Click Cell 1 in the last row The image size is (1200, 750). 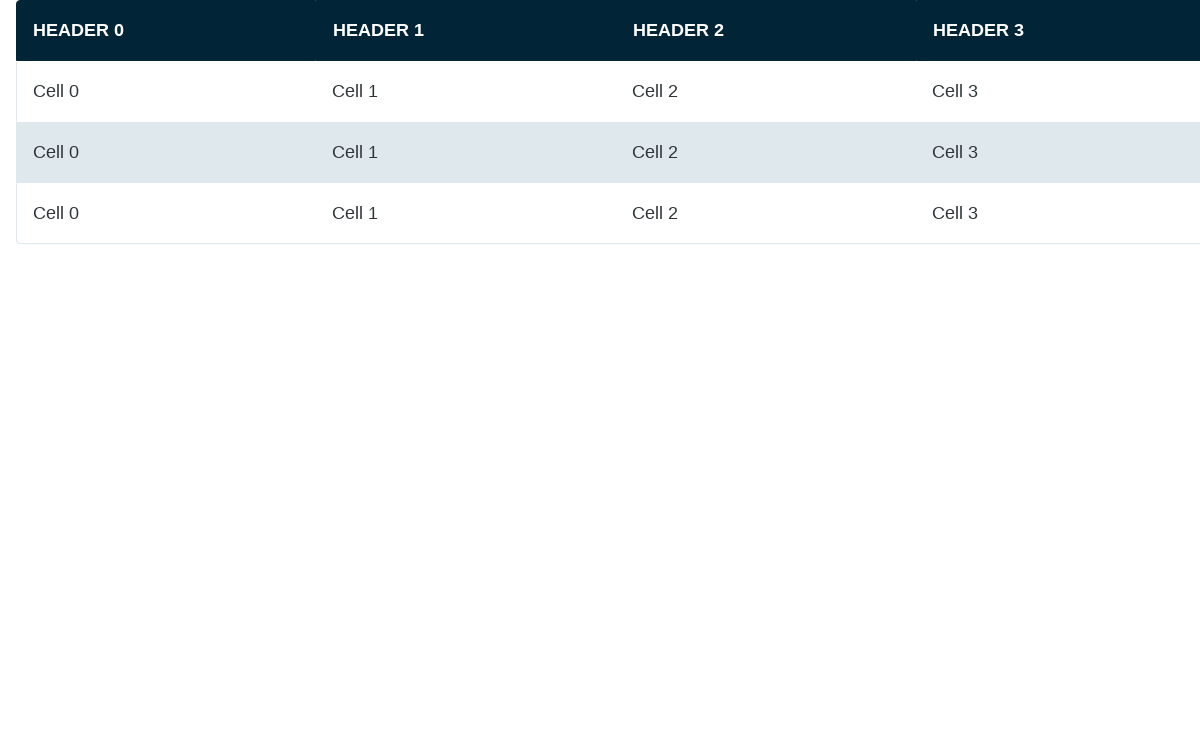pyautogui.click(x=355, y=213)
